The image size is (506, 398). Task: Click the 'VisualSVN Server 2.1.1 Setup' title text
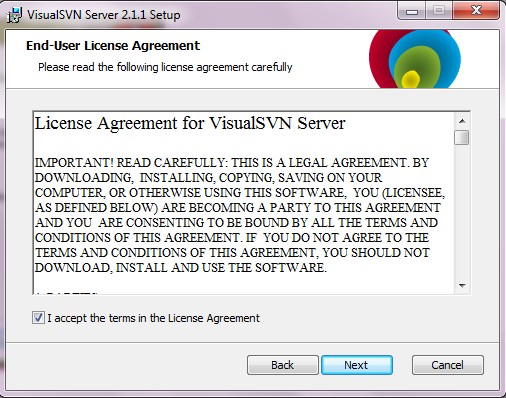(104, 15)
